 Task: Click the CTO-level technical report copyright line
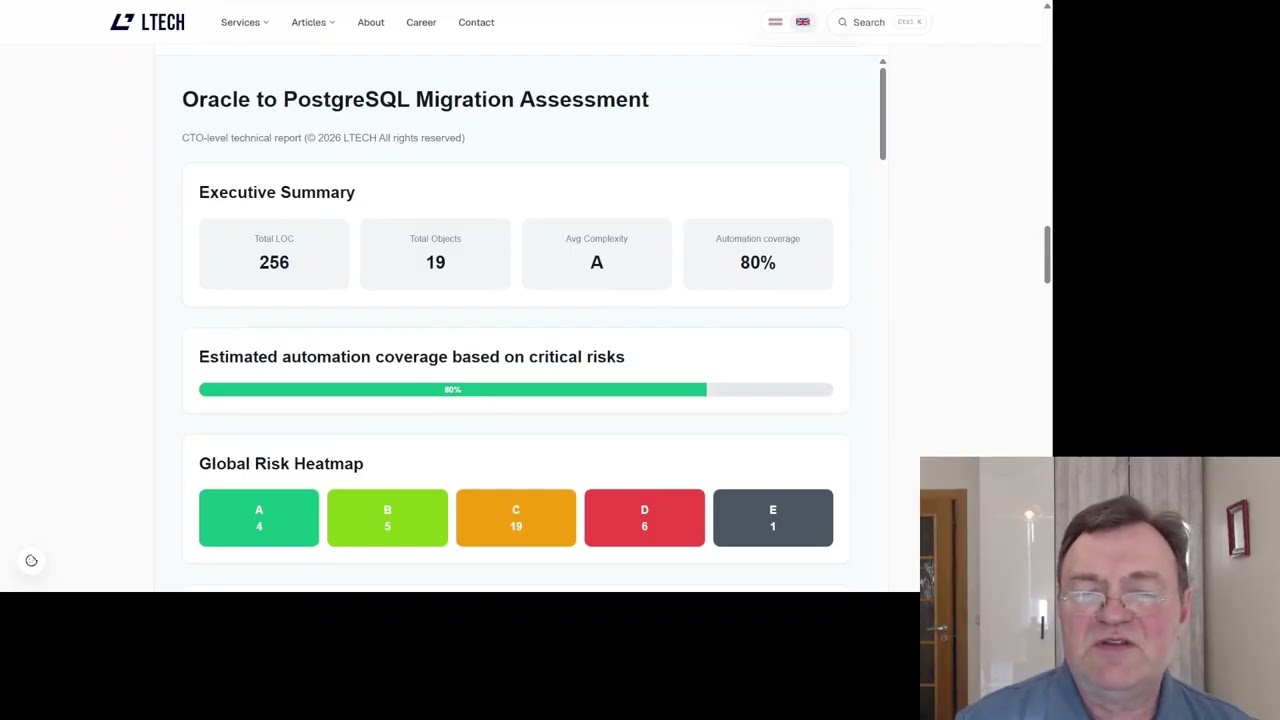pyautogui.click(x=323, y=138)
